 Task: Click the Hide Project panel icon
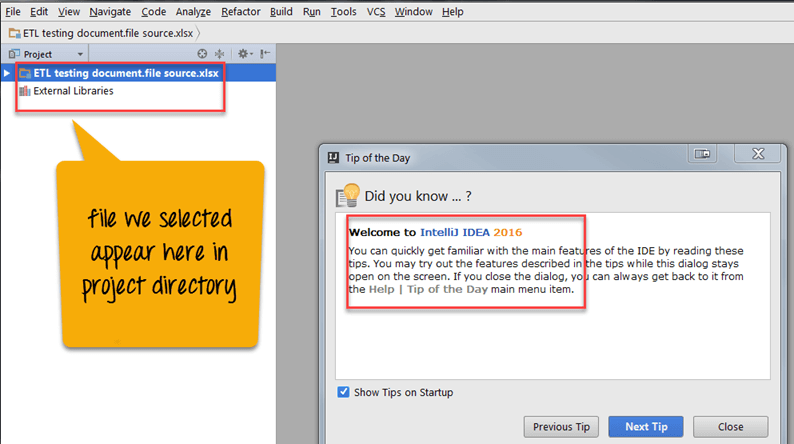[265, 54]
